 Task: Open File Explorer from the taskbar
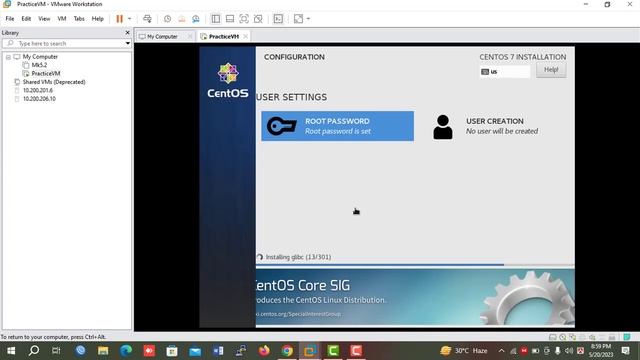tap(103, 351)
